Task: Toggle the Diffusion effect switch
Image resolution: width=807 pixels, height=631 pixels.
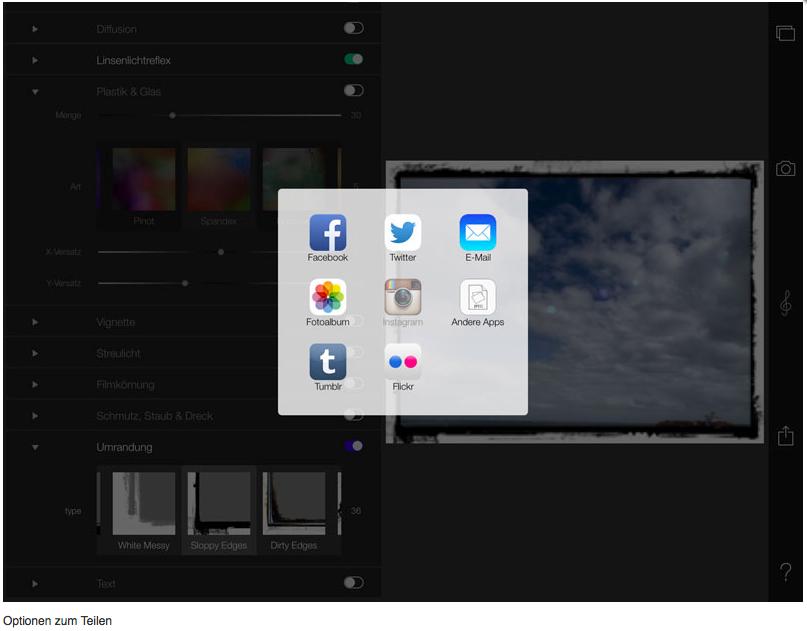Action: coord(353,28)
